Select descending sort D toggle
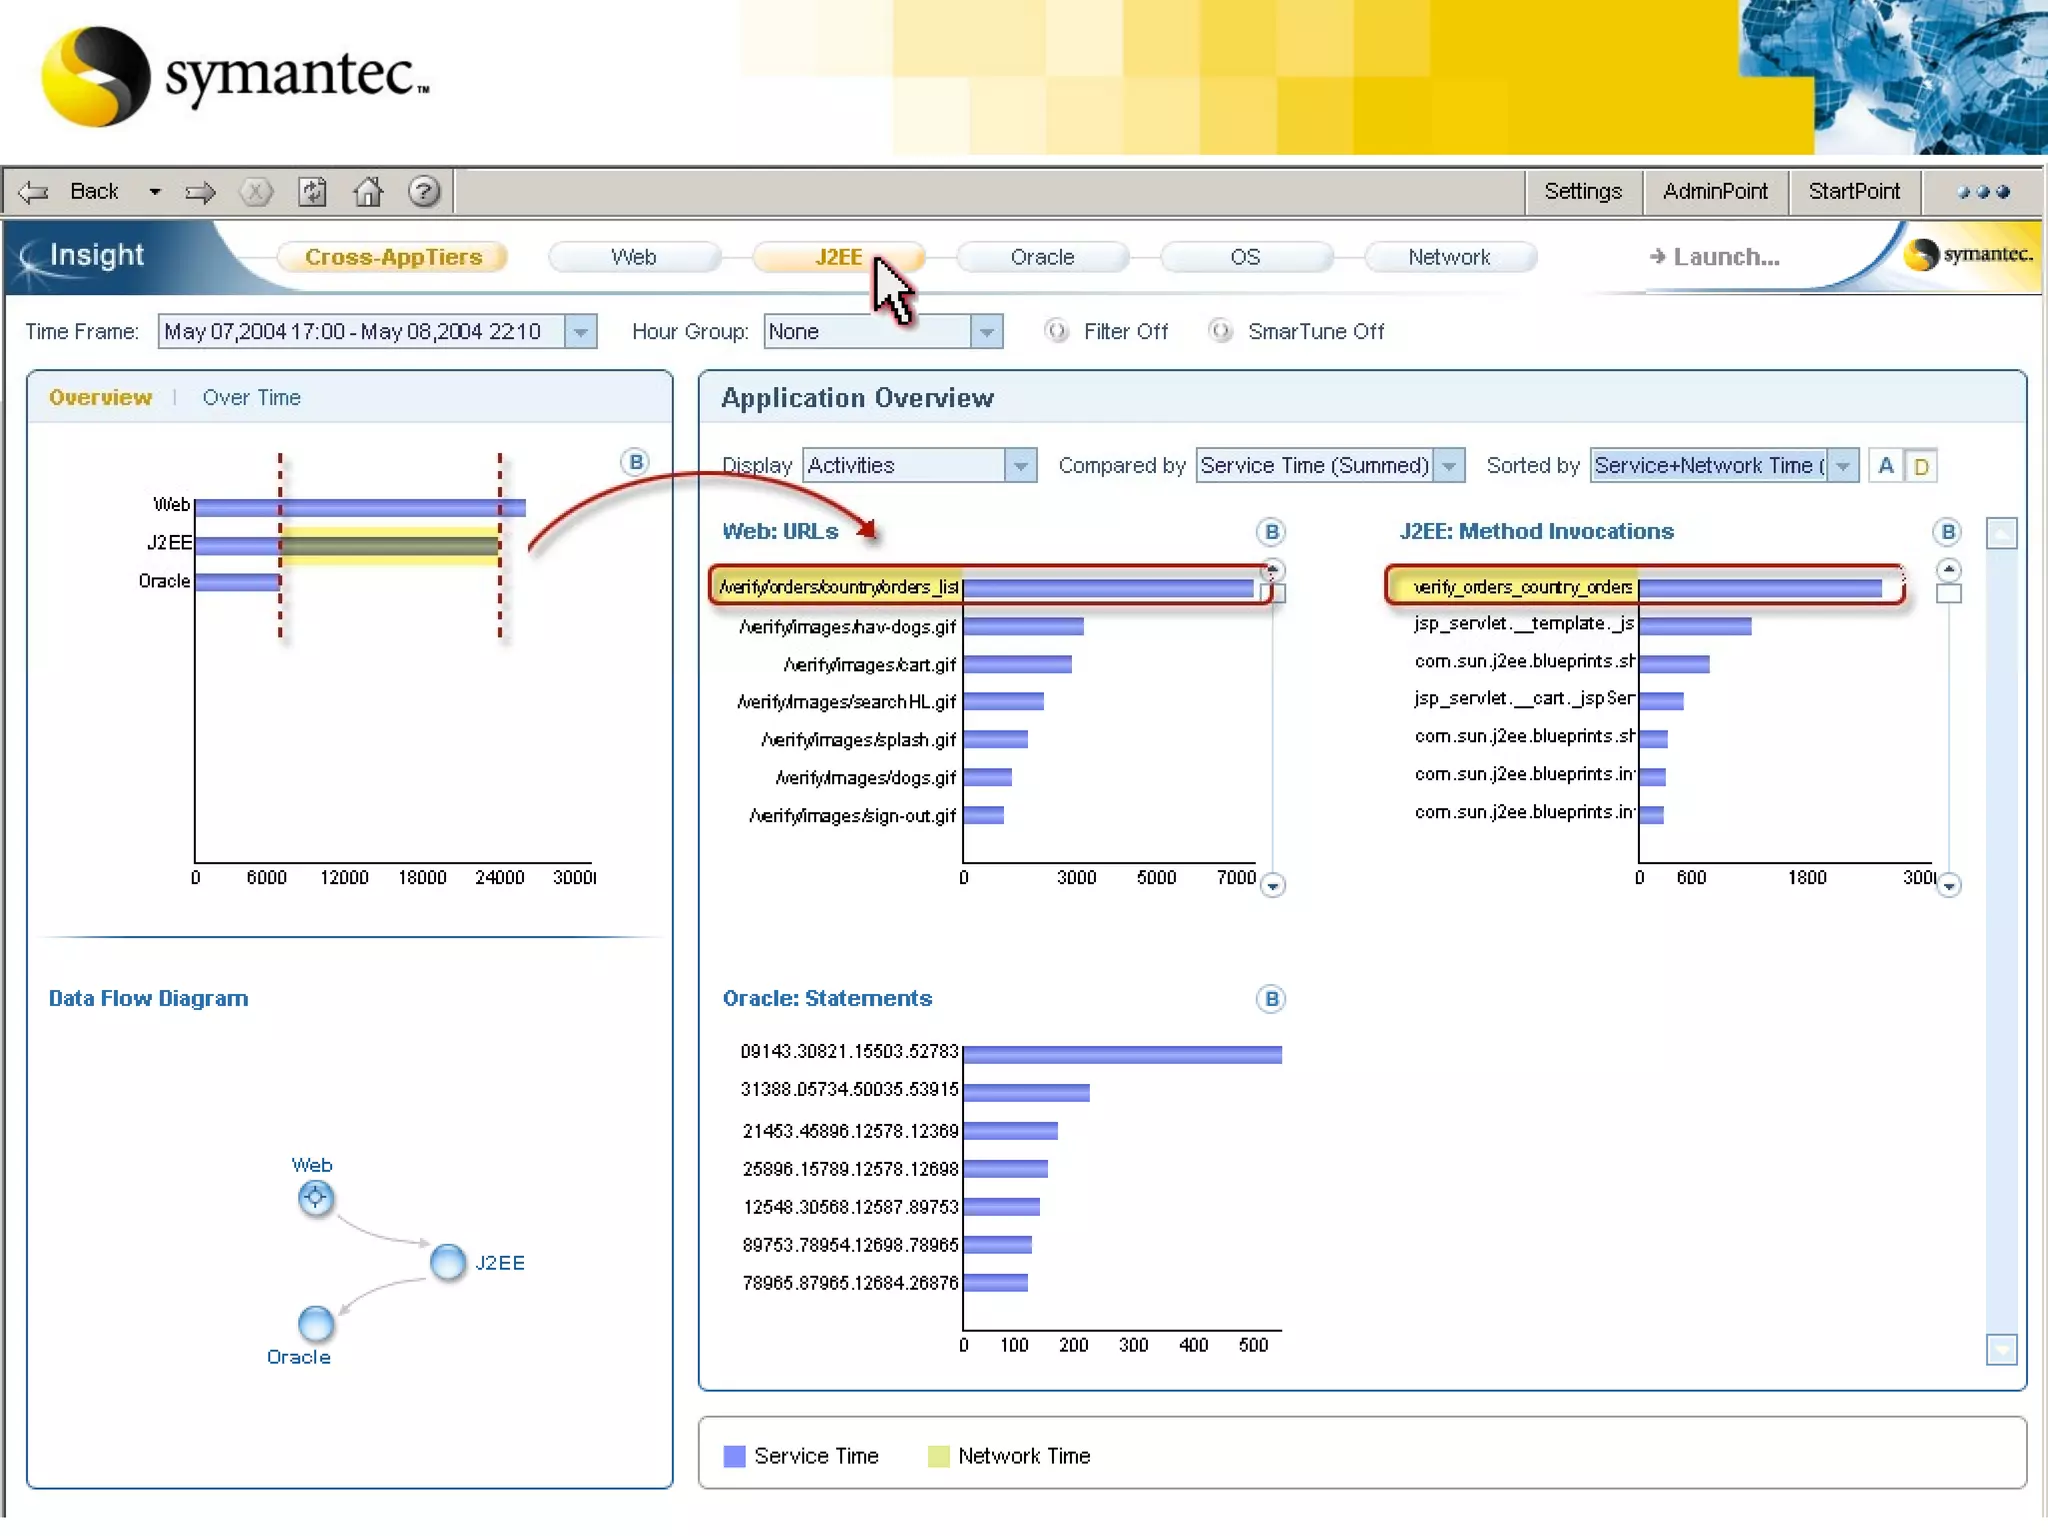 [x=1921, y=466]
